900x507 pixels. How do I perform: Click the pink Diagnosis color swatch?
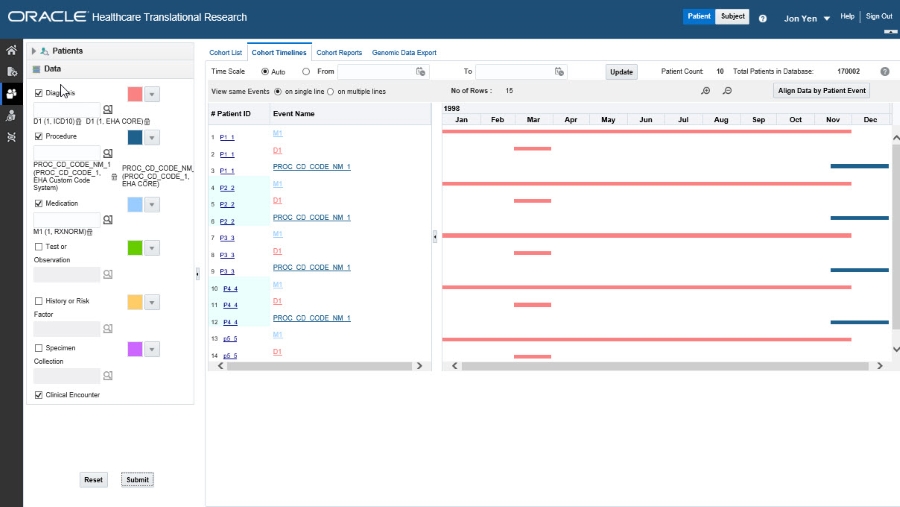(135, 94)
